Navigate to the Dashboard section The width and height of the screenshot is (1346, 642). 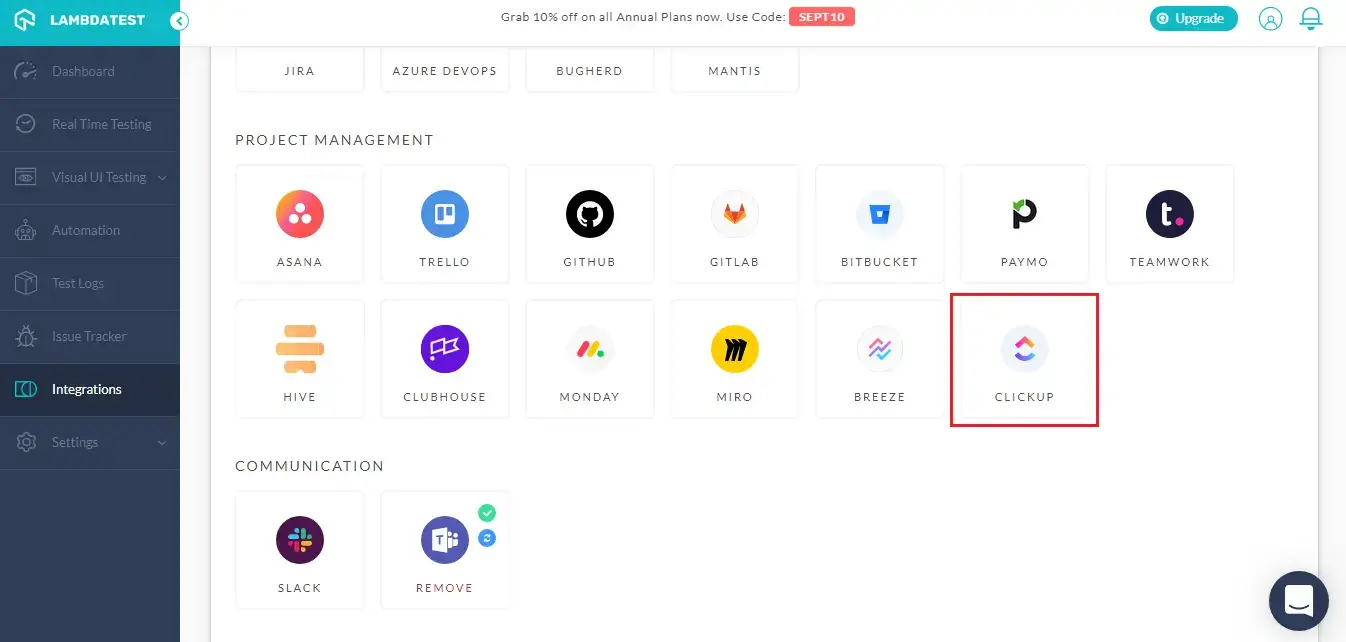pyautogui.click(x=83, y=71)
